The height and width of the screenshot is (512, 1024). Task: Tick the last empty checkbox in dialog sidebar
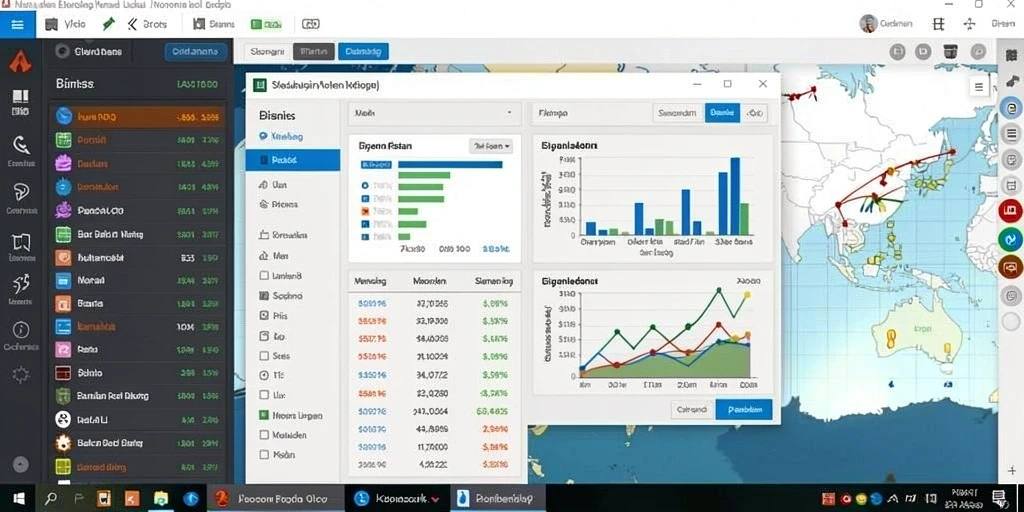tap(264, 454)
